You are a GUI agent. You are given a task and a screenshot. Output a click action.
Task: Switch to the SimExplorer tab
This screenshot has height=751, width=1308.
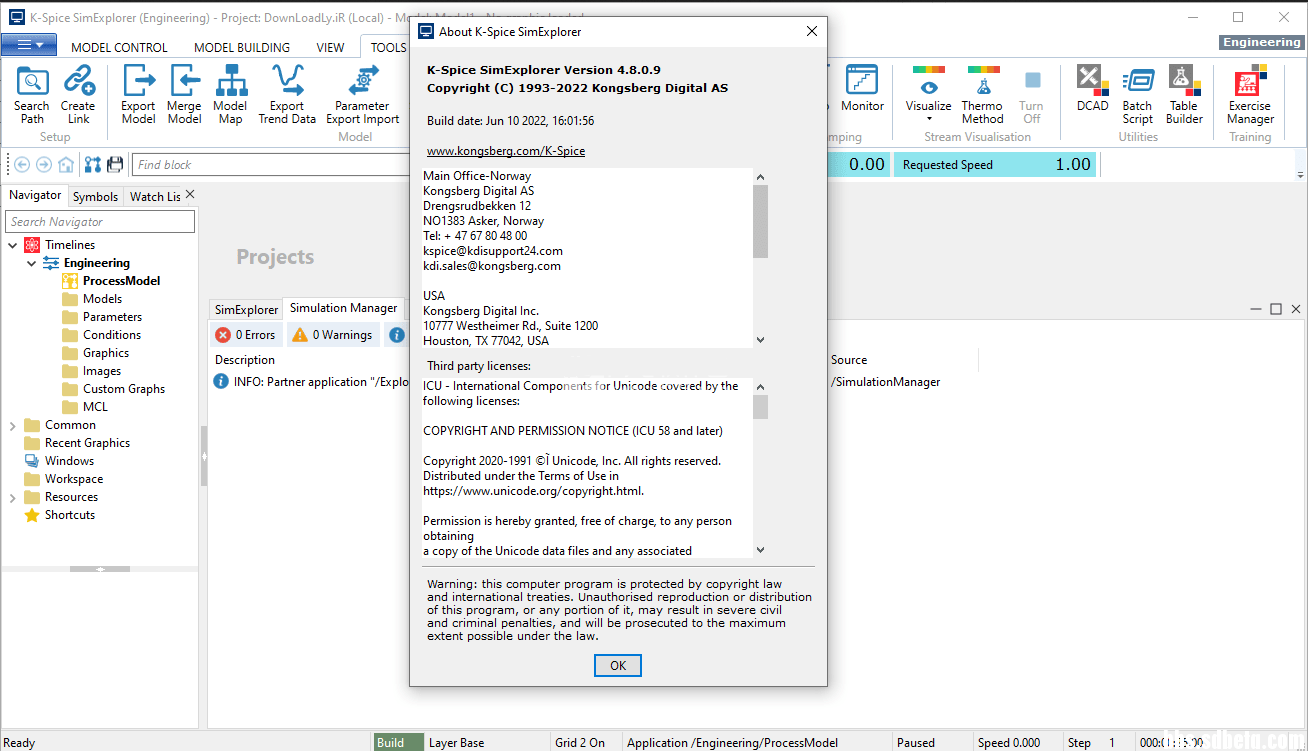[246, 310]
